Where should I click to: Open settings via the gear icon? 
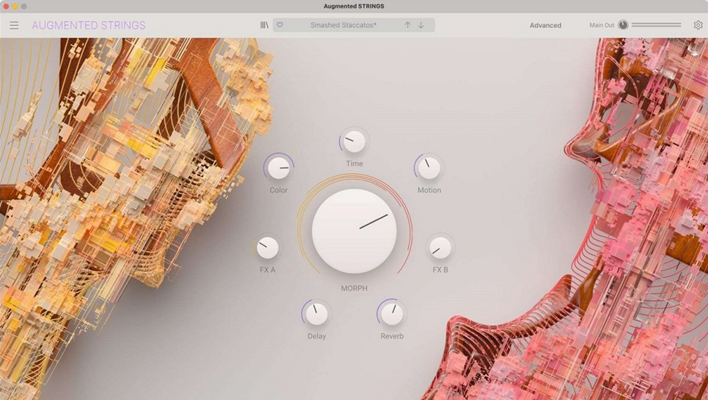pos(698,25)
